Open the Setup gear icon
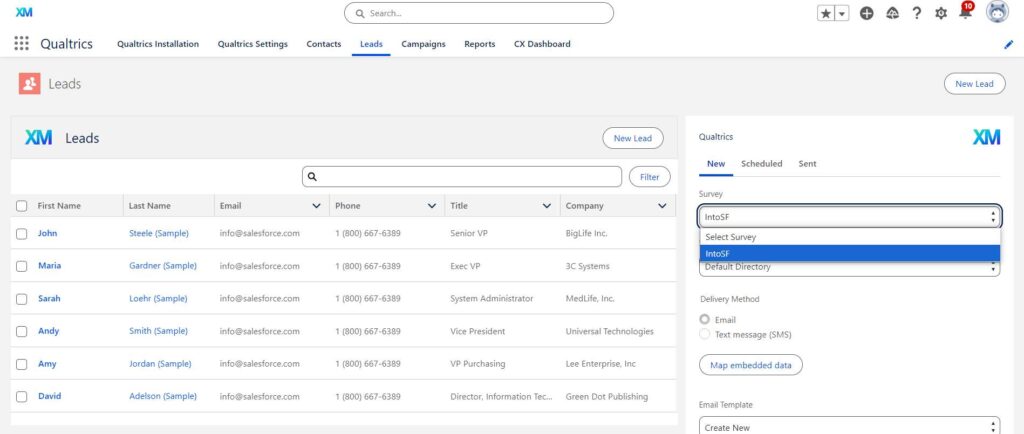Viewport: 1024px width, 434px height. click(940, 13)
